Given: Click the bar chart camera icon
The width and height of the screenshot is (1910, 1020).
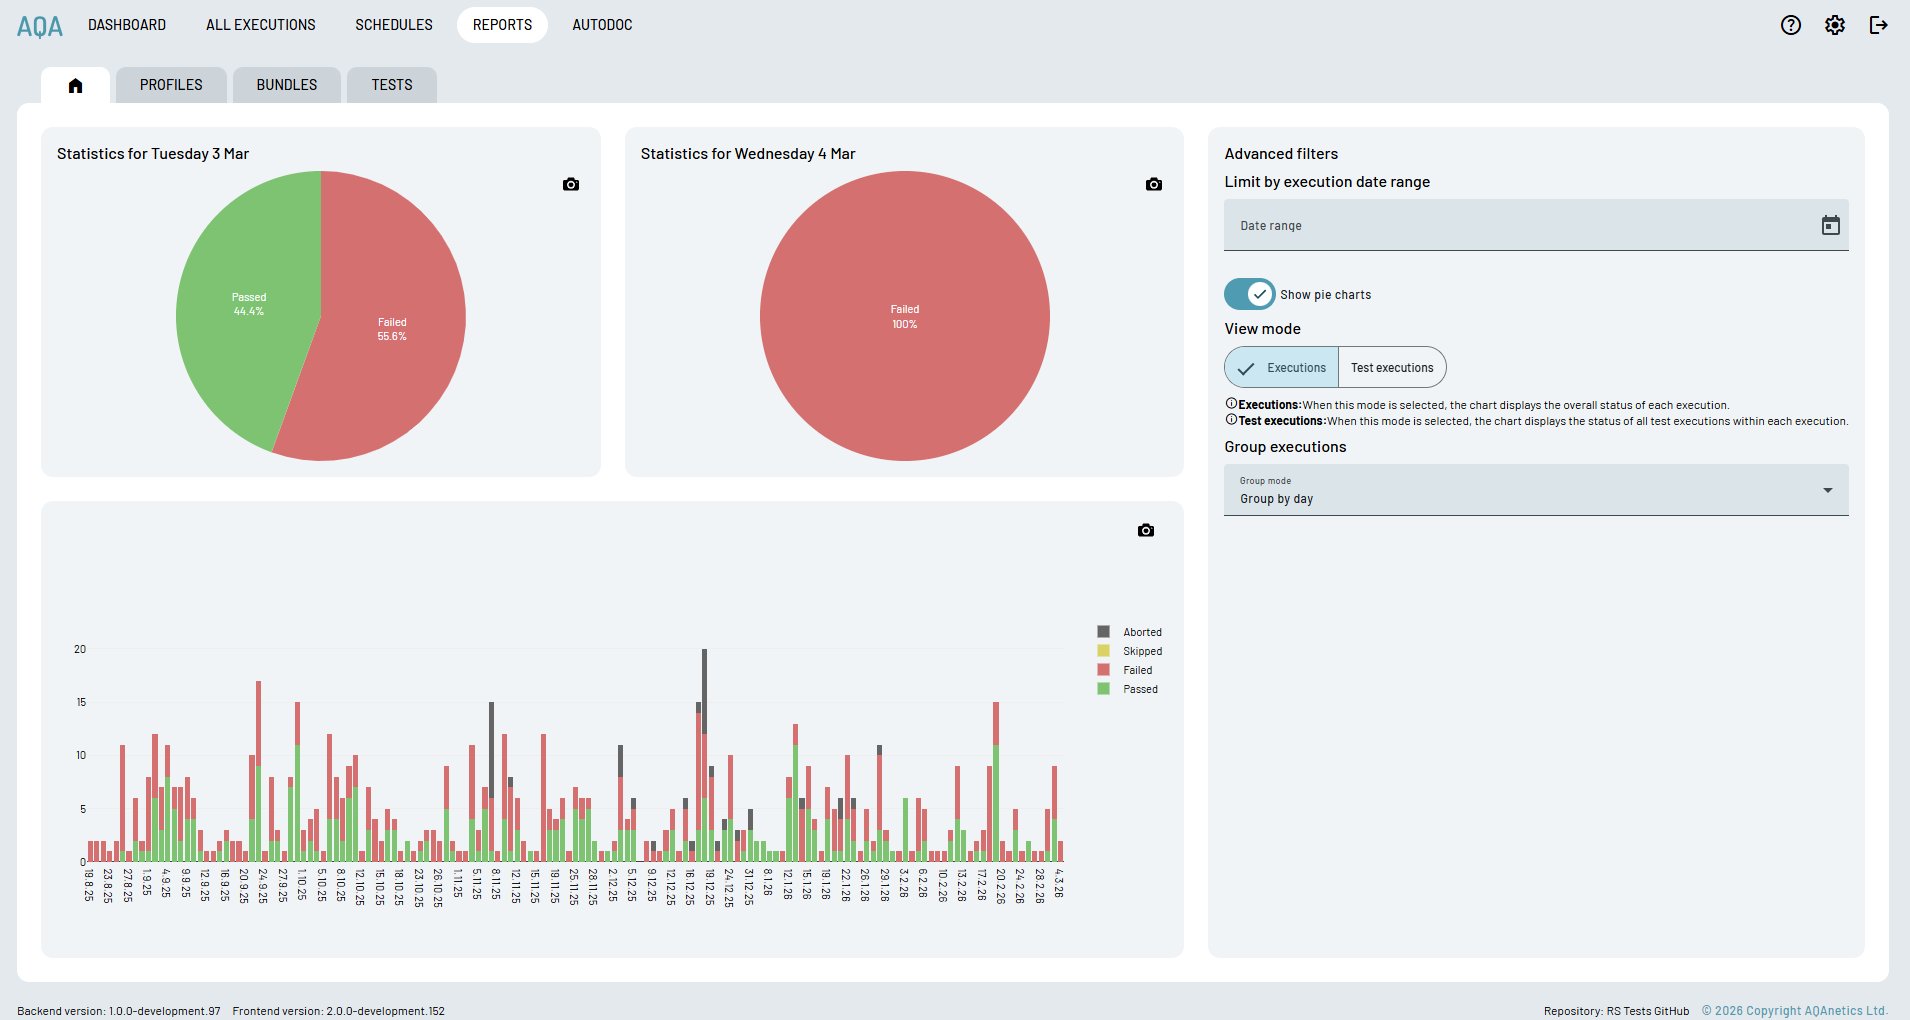Looking at the screenshot, I should coord(1145,530).
